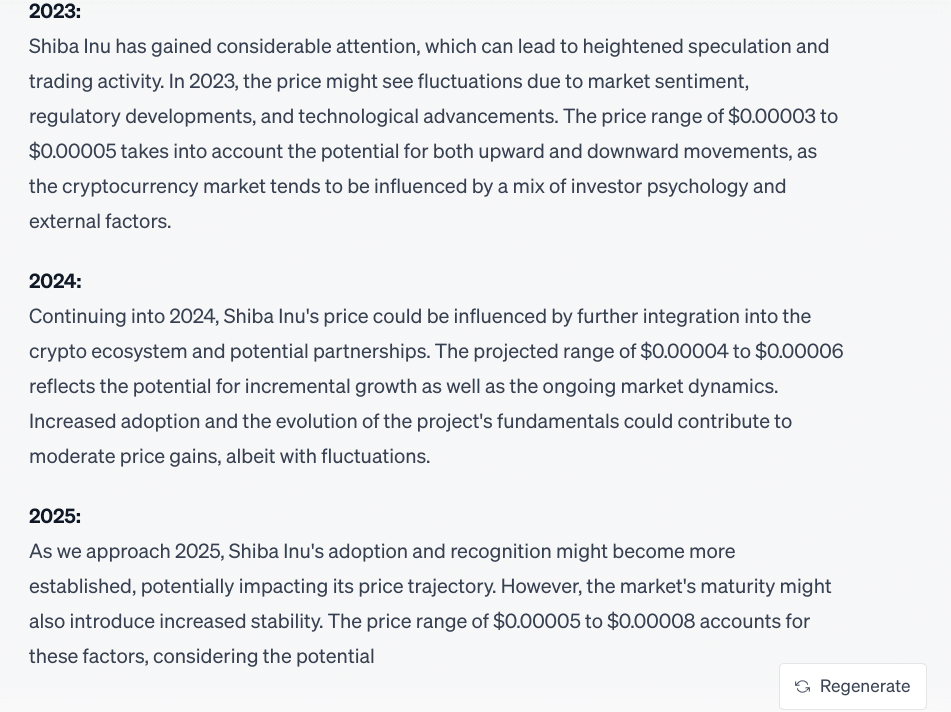Click the Regenerate button
The height and width of the screenshot is (712, 951).
pyautogui.click(x=853, y=686)
